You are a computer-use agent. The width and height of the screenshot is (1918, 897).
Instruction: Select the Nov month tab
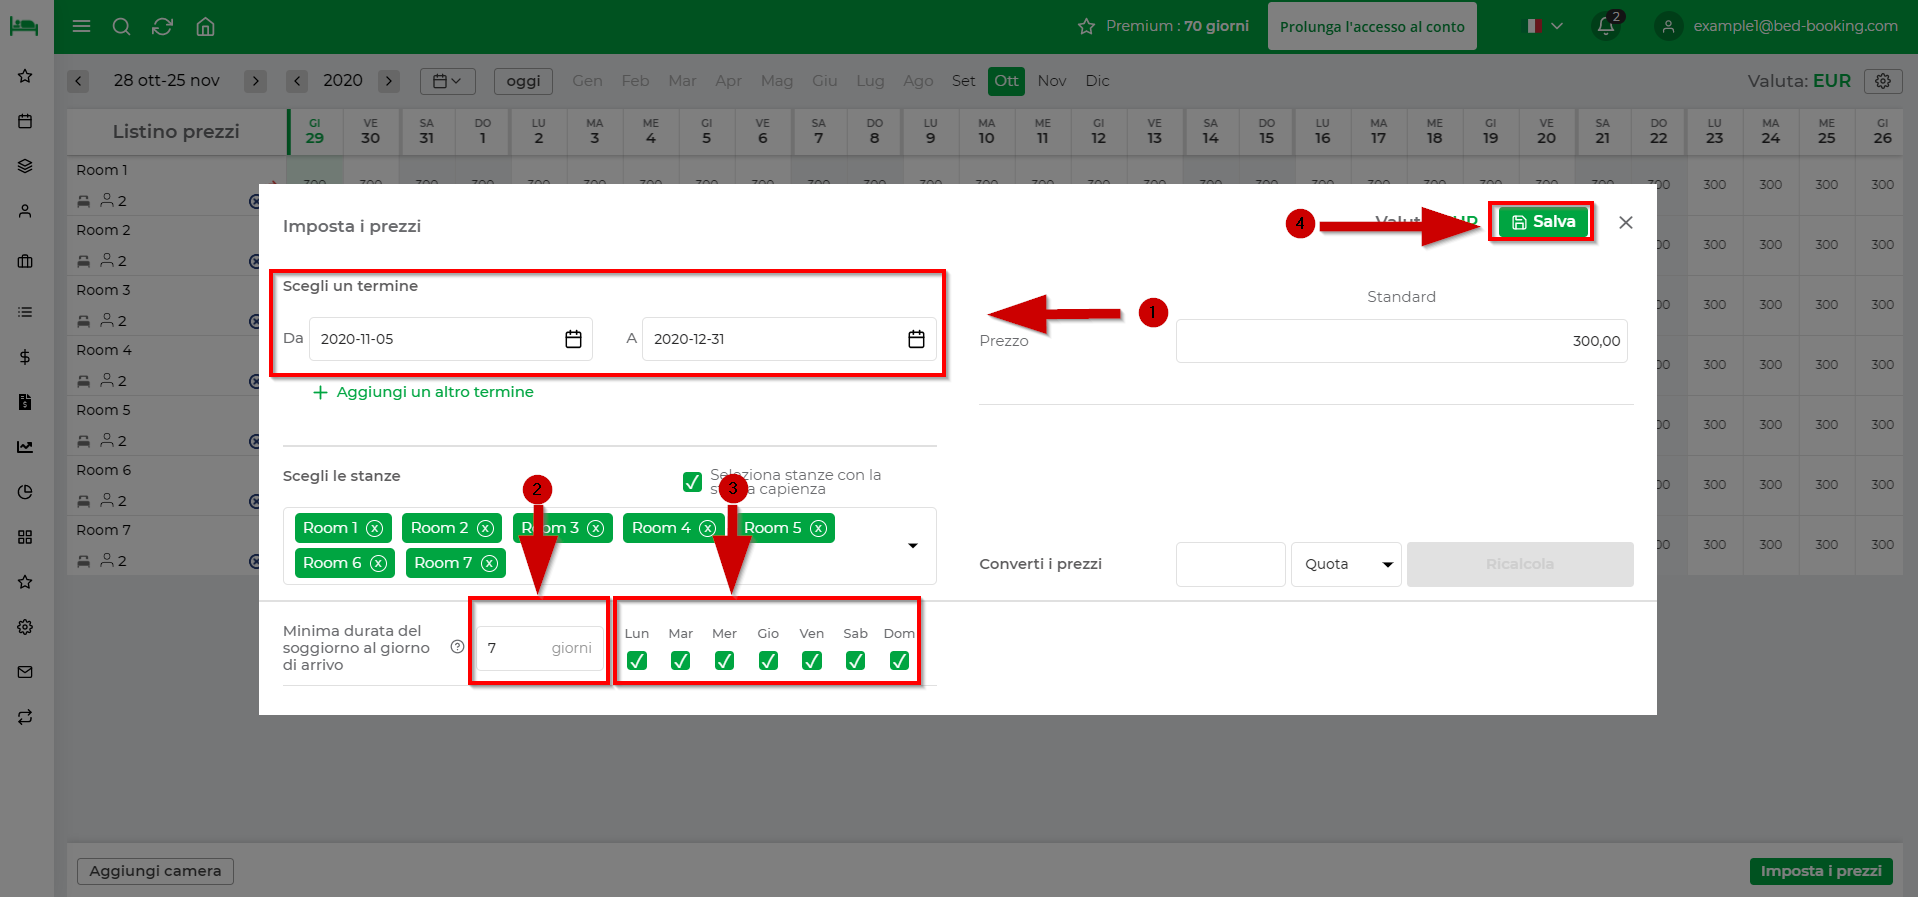(1052, 81)
